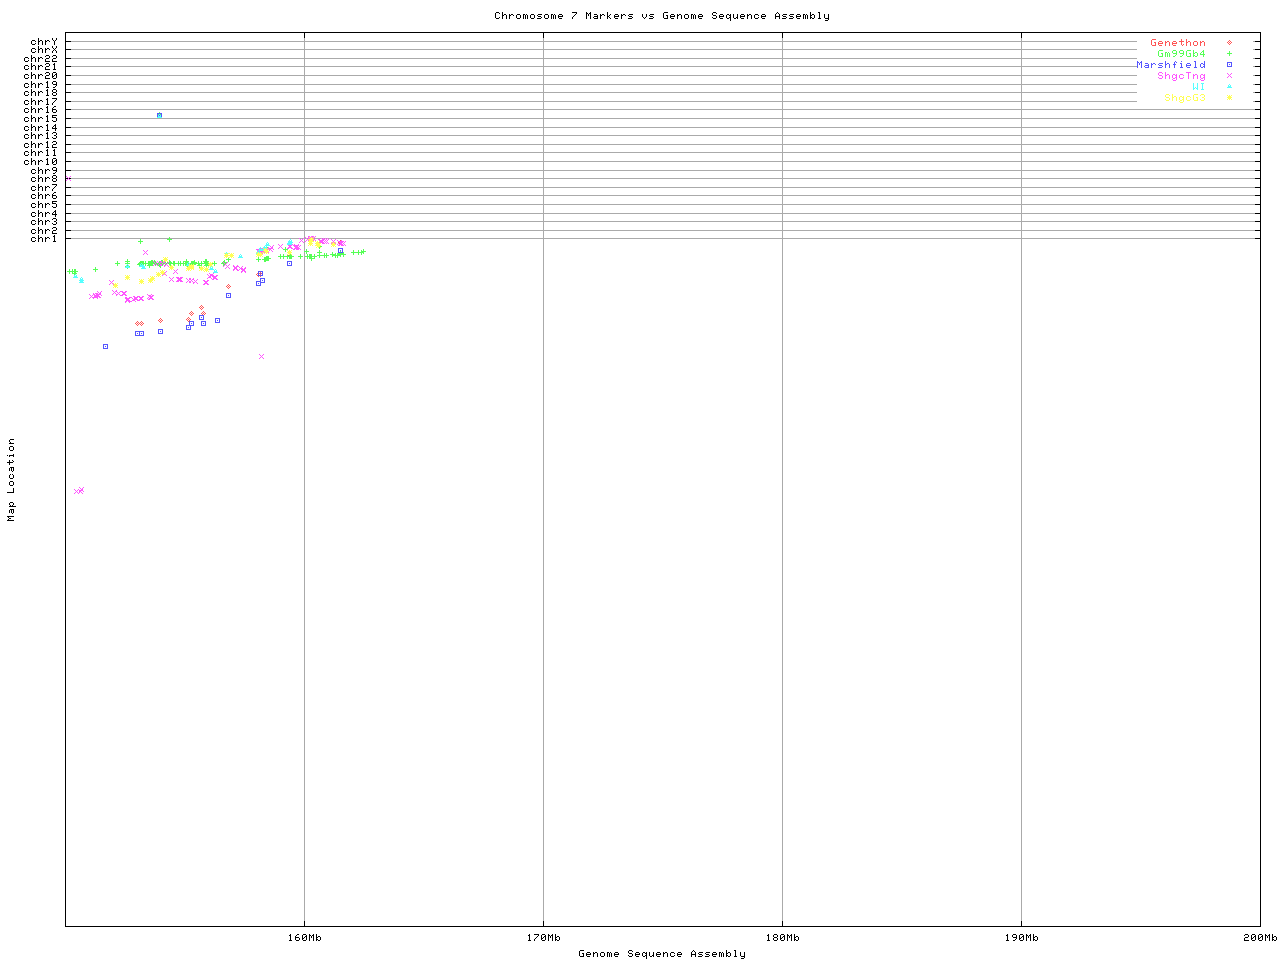Click the cyan triangle WI legend marker
The height and width of the screenshot is (960, 1280).
(1229, 87)
